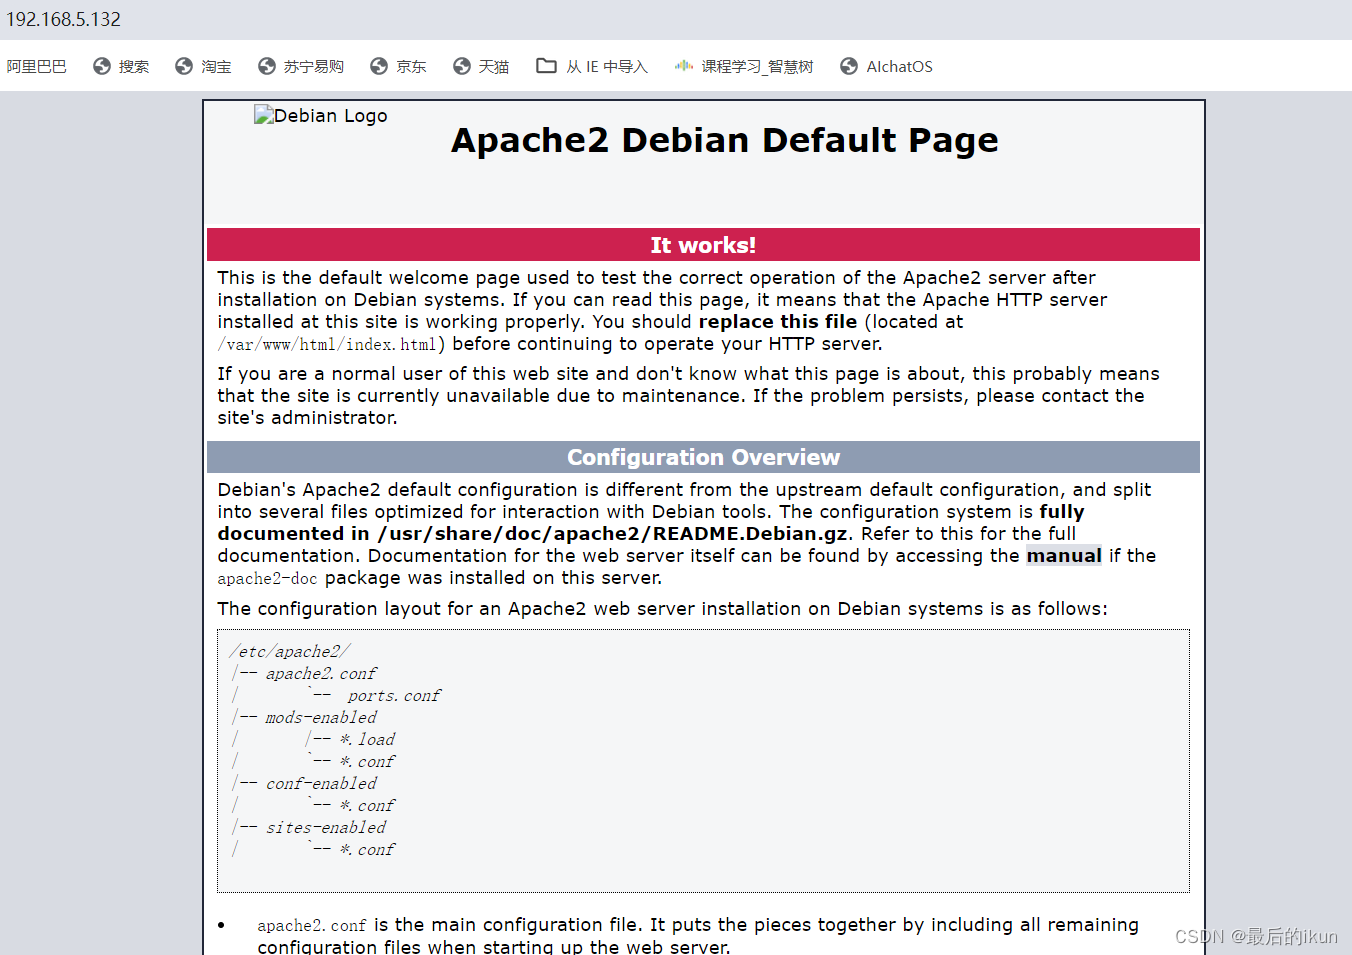
Task: Click the 192.168.5.132 address bar text
Action: [x=63, y=19]
